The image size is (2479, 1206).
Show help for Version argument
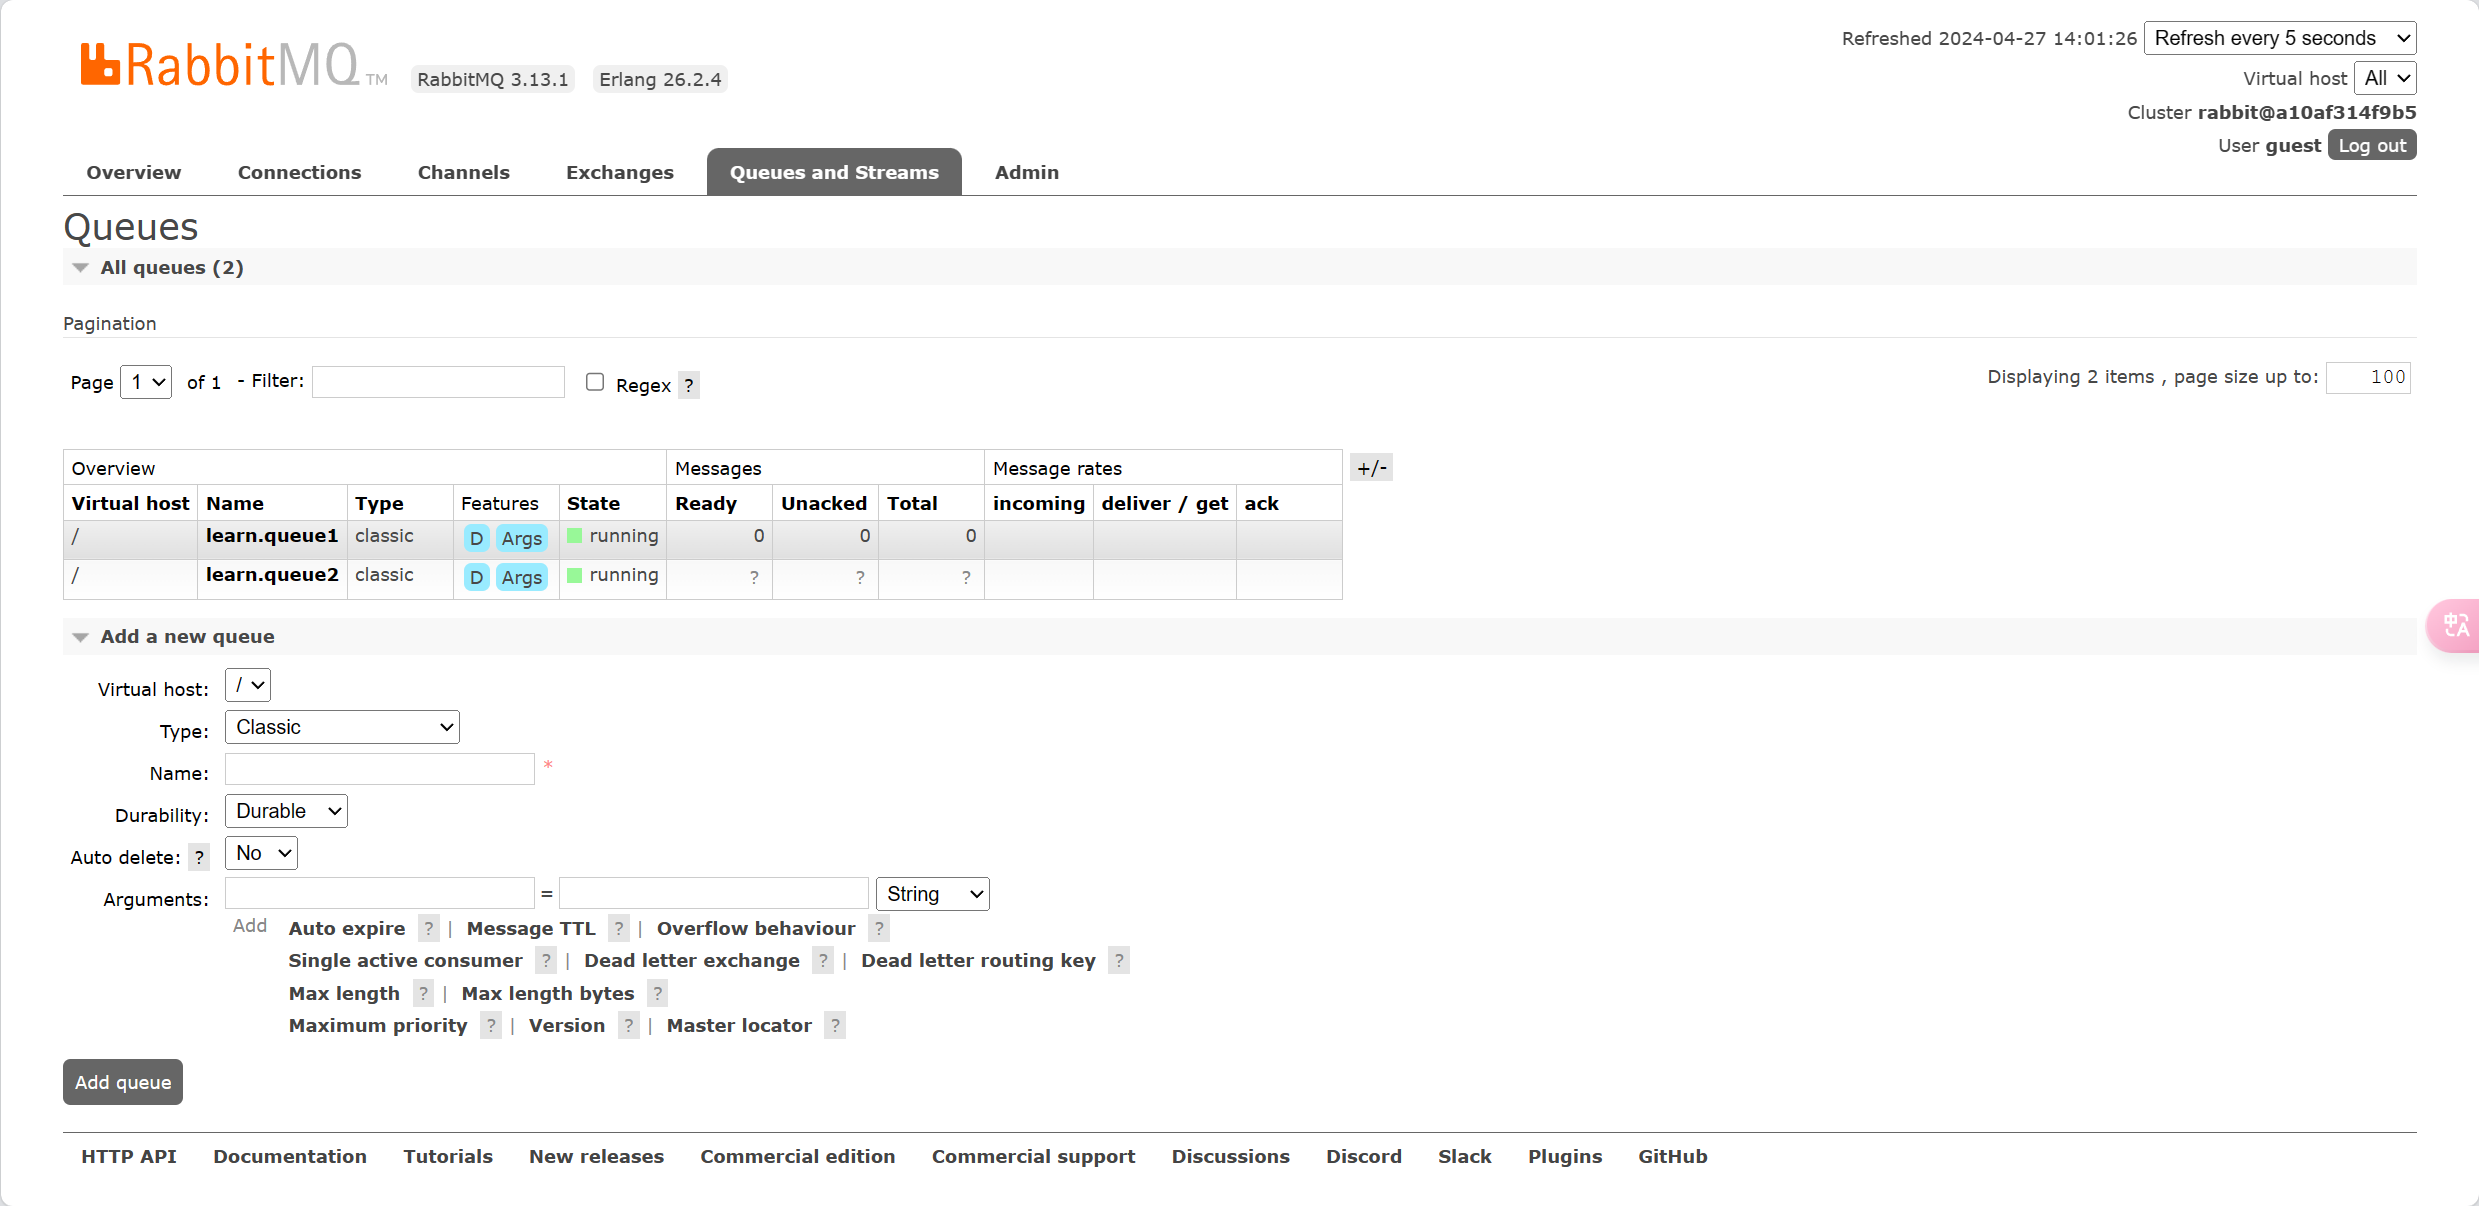pos(628,1025)
